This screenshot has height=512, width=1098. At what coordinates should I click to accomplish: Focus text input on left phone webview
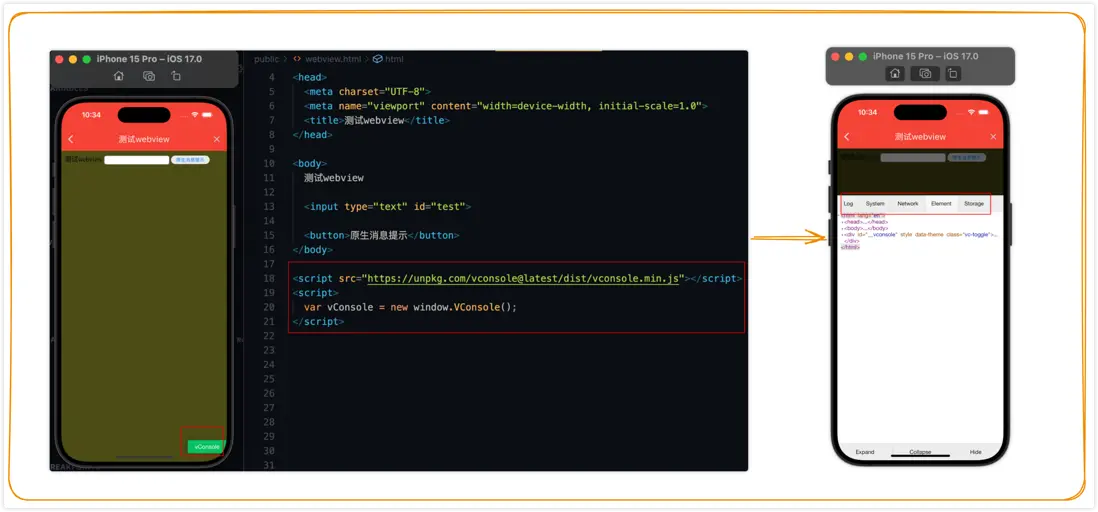point(137,160)
